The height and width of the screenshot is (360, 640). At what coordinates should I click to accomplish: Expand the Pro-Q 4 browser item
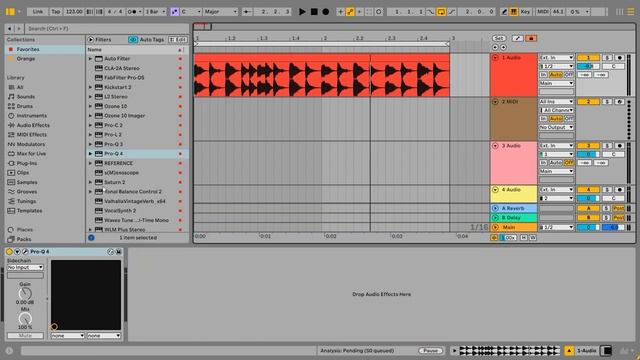[x=90, y=154]
